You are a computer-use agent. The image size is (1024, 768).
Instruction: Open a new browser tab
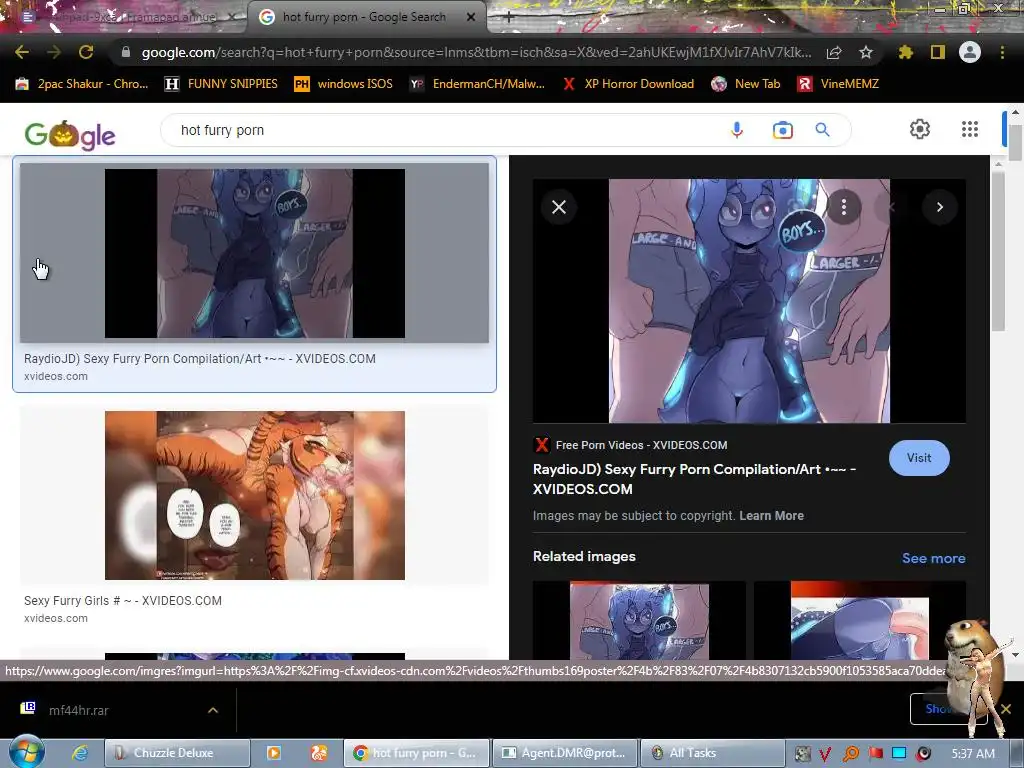click(x=508, y=17)
